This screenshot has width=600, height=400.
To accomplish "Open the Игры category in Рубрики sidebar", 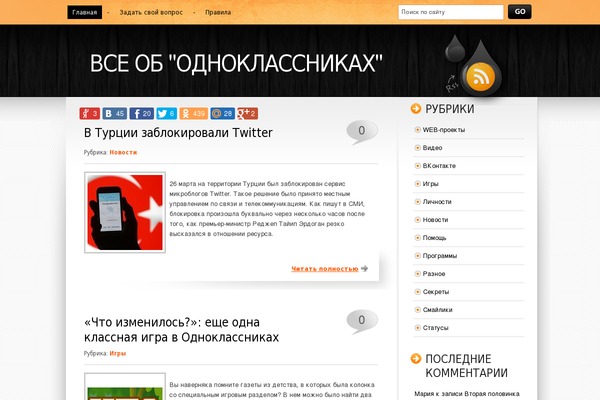I will click(430, 184).
